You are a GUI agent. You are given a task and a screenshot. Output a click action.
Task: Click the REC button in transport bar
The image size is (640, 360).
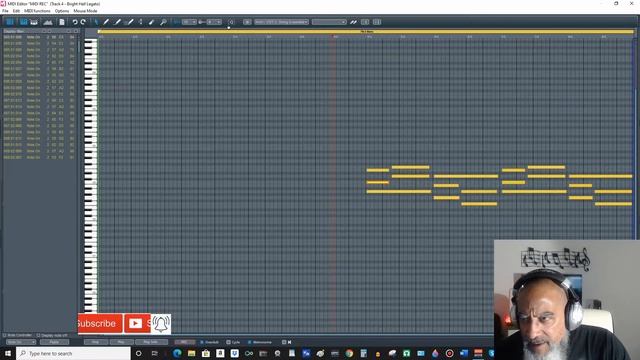click(x=184, y=342)
